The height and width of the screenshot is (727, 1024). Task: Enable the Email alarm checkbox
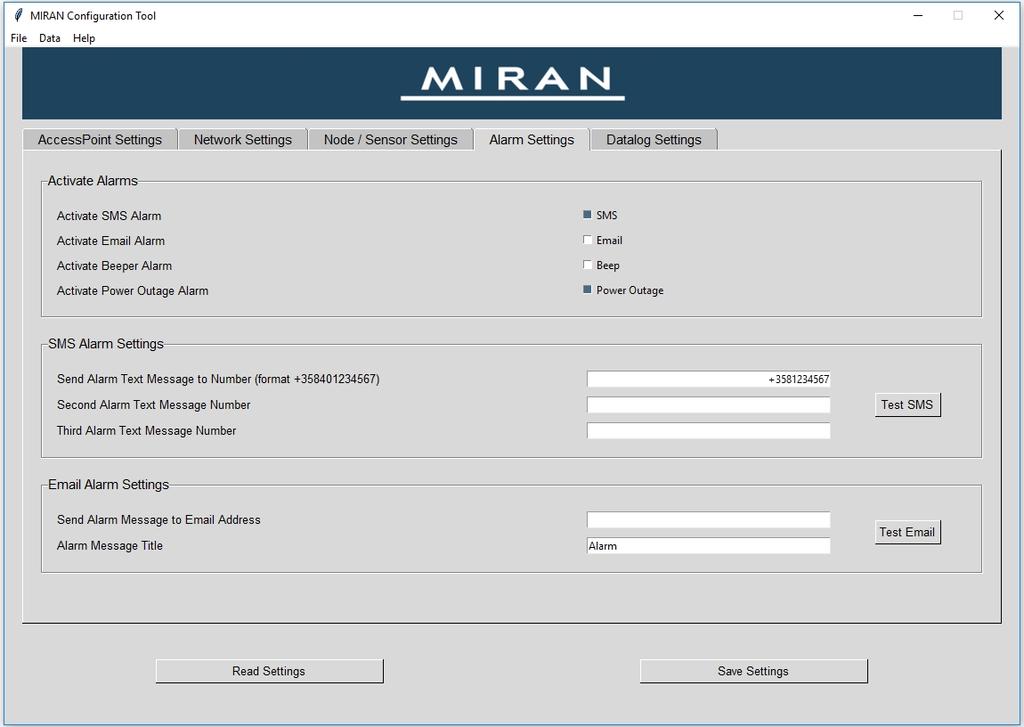[587, 240]
